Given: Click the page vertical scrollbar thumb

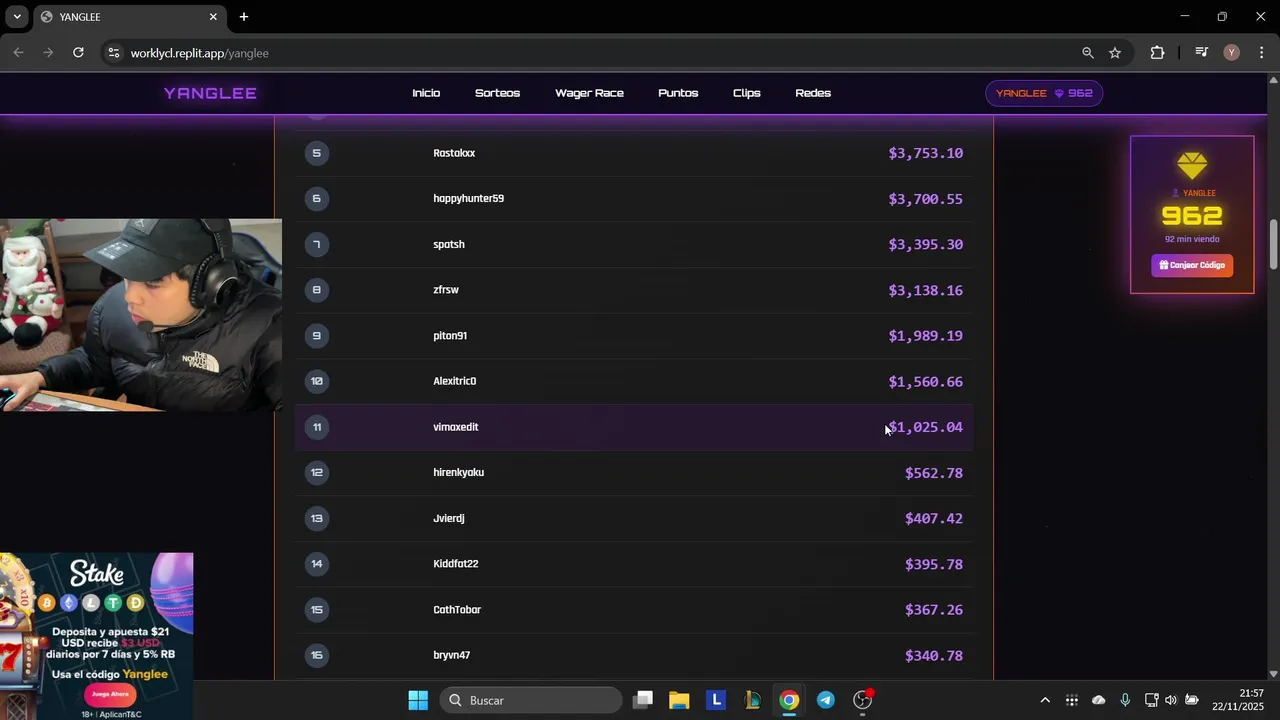Looking at the screenshot, I should point(1273,244).
